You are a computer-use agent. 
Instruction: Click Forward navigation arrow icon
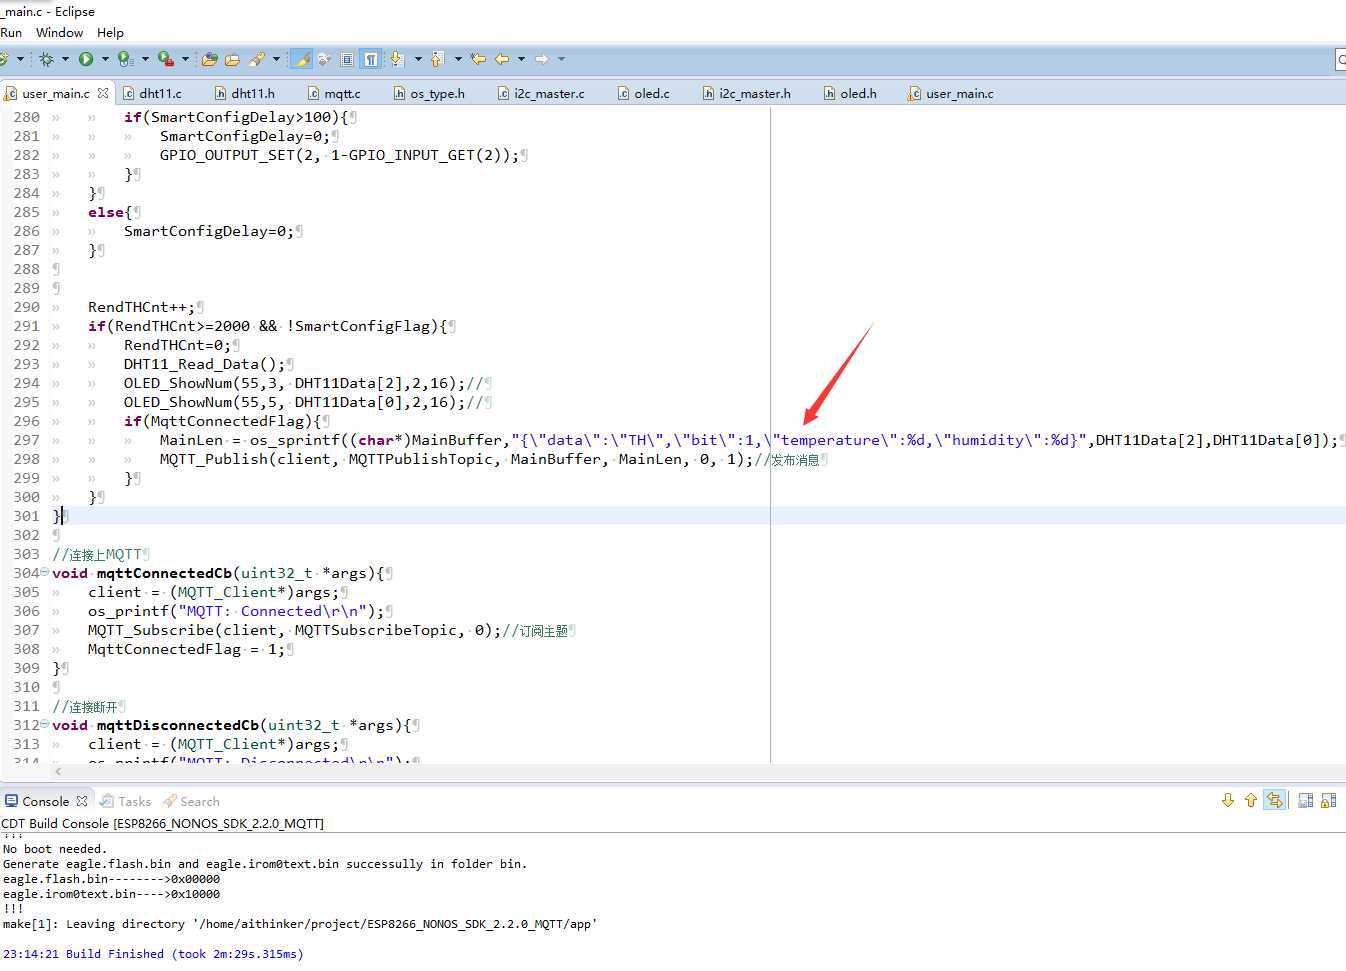tap(541, 59)
